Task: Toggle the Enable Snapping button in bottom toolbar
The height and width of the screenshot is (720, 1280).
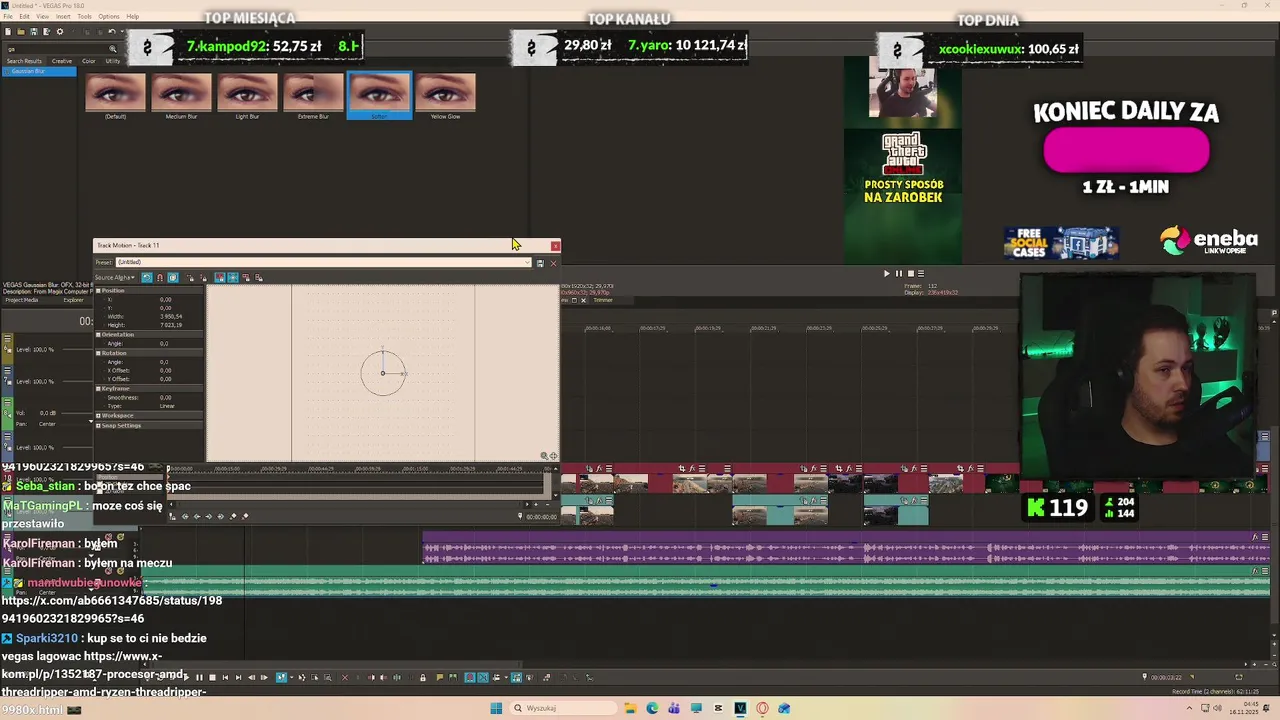Action: (470, 677)
